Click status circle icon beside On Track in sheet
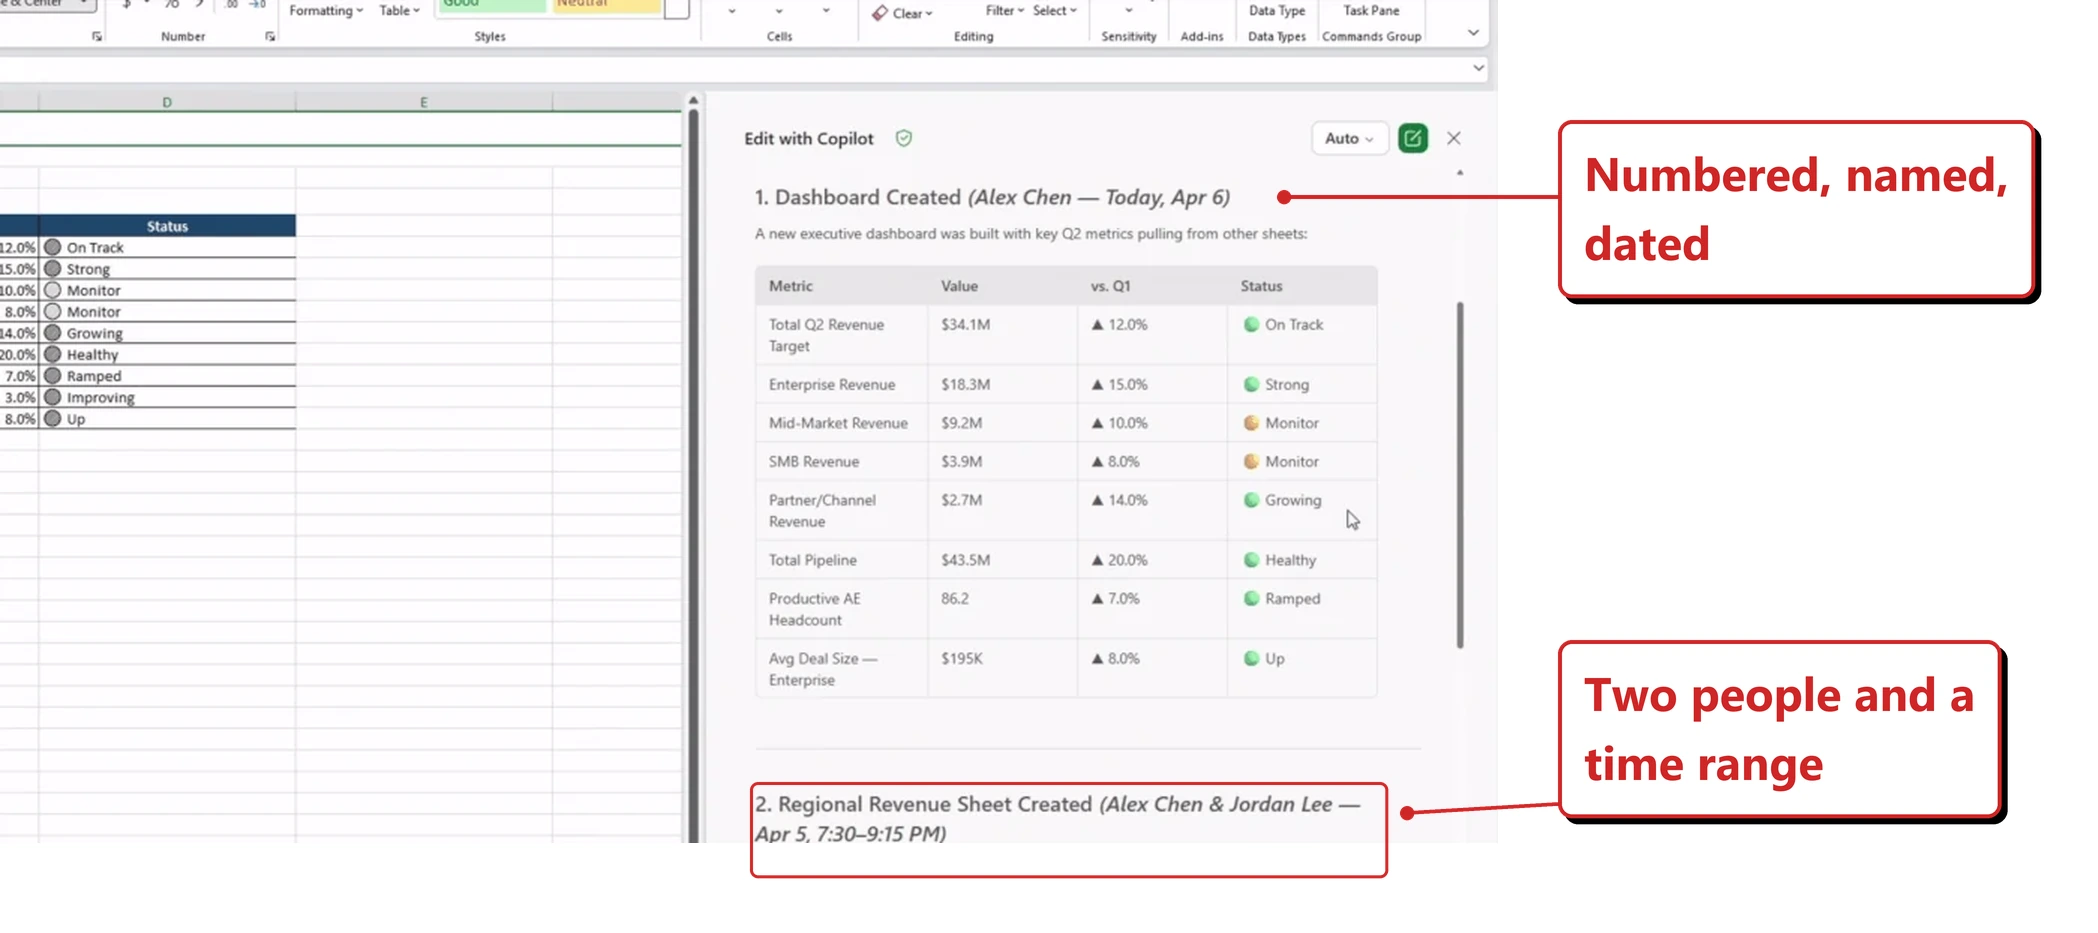Image resolution: width=2098 pixels, height=933 pixels. 53,247
